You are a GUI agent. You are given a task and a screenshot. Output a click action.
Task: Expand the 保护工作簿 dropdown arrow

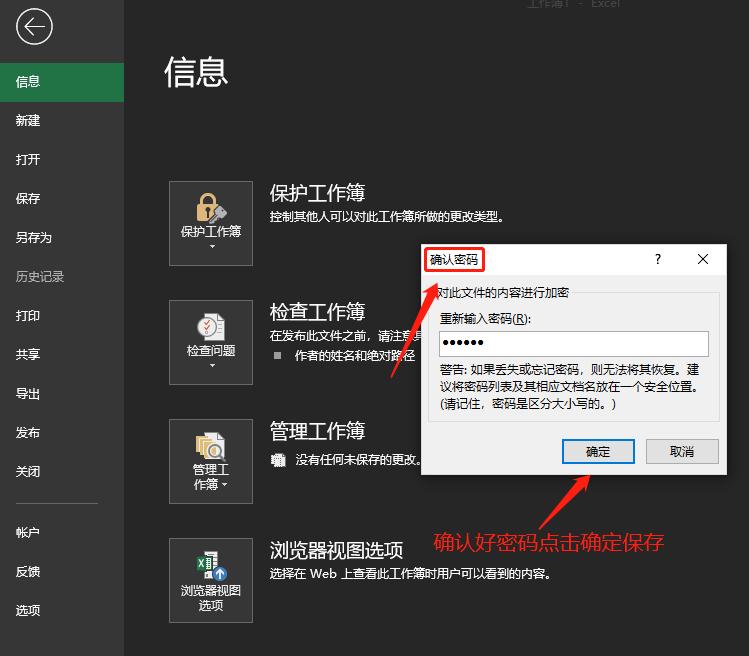click(213, 247)
